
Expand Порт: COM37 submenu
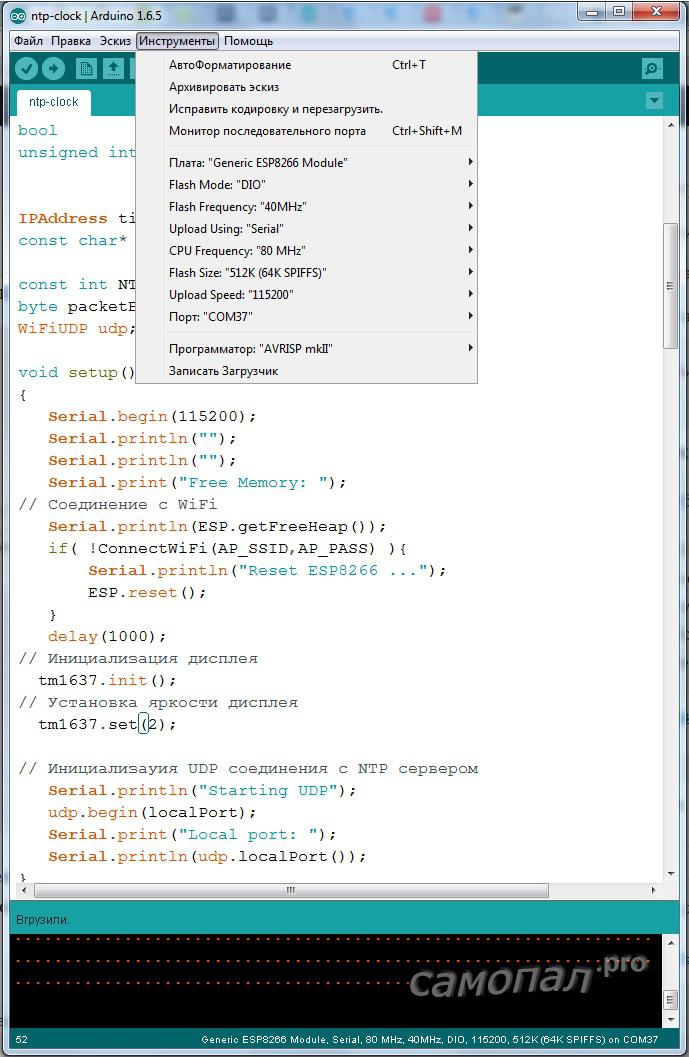click(307, 317)
